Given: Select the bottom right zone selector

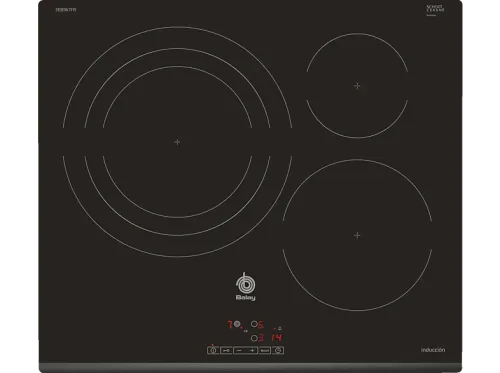Looking at the screenshot, I should 254,338.
